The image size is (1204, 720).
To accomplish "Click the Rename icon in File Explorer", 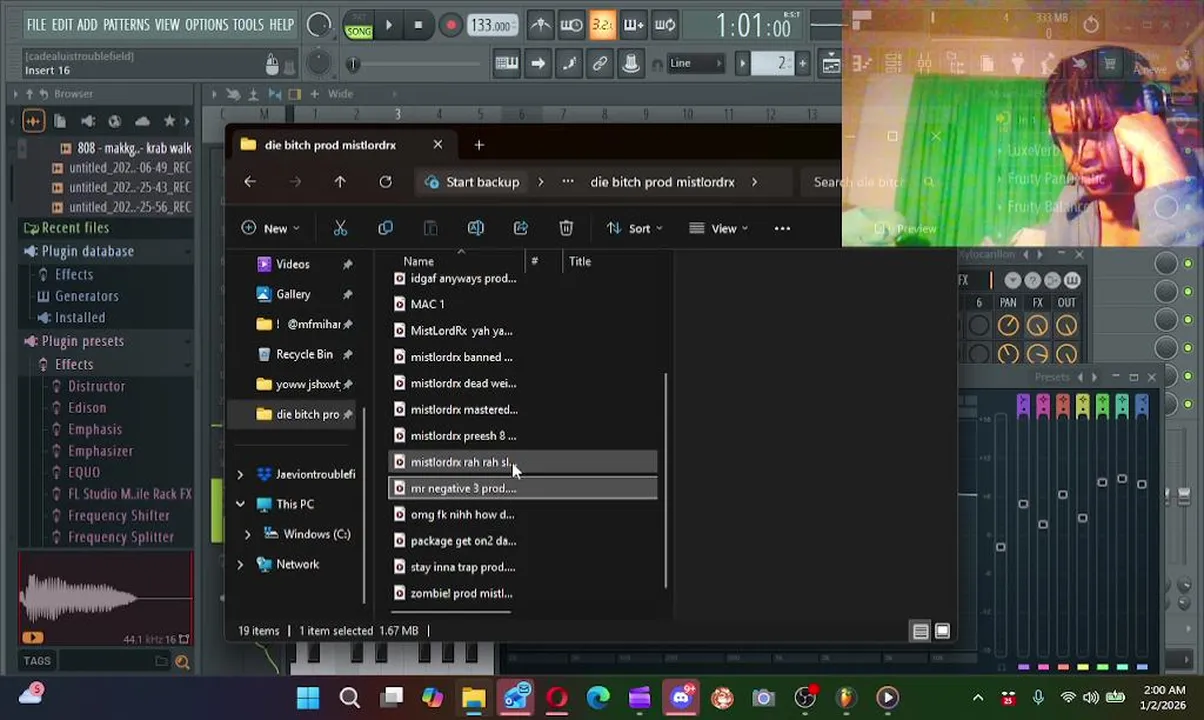I will (x=475, y=228).
